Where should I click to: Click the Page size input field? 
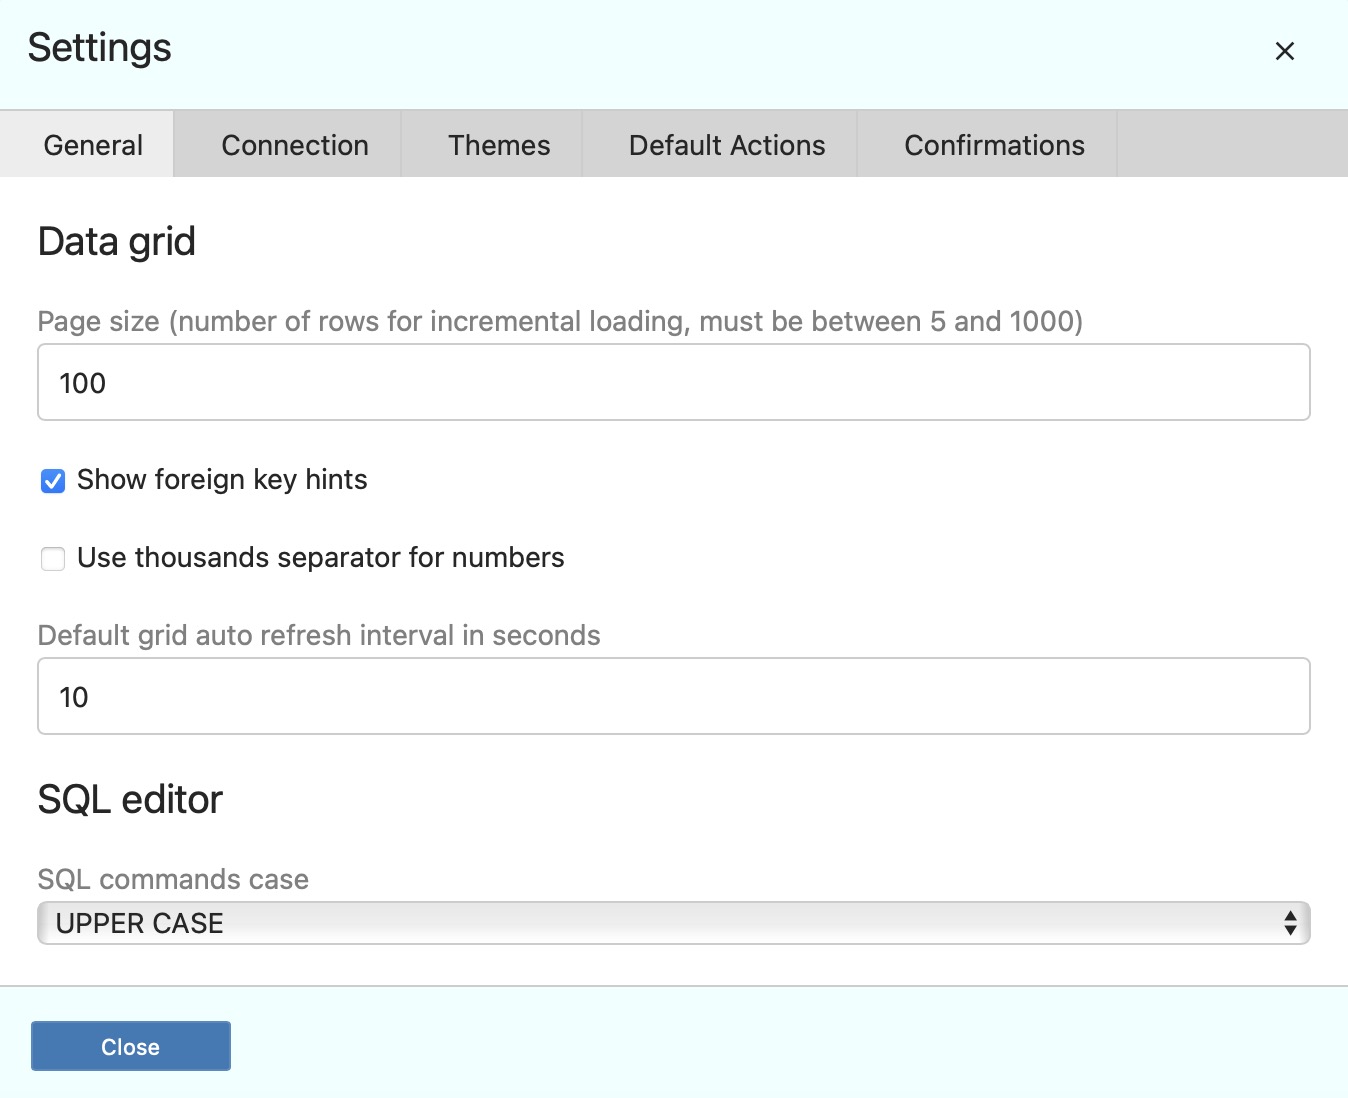coord(673,383)
